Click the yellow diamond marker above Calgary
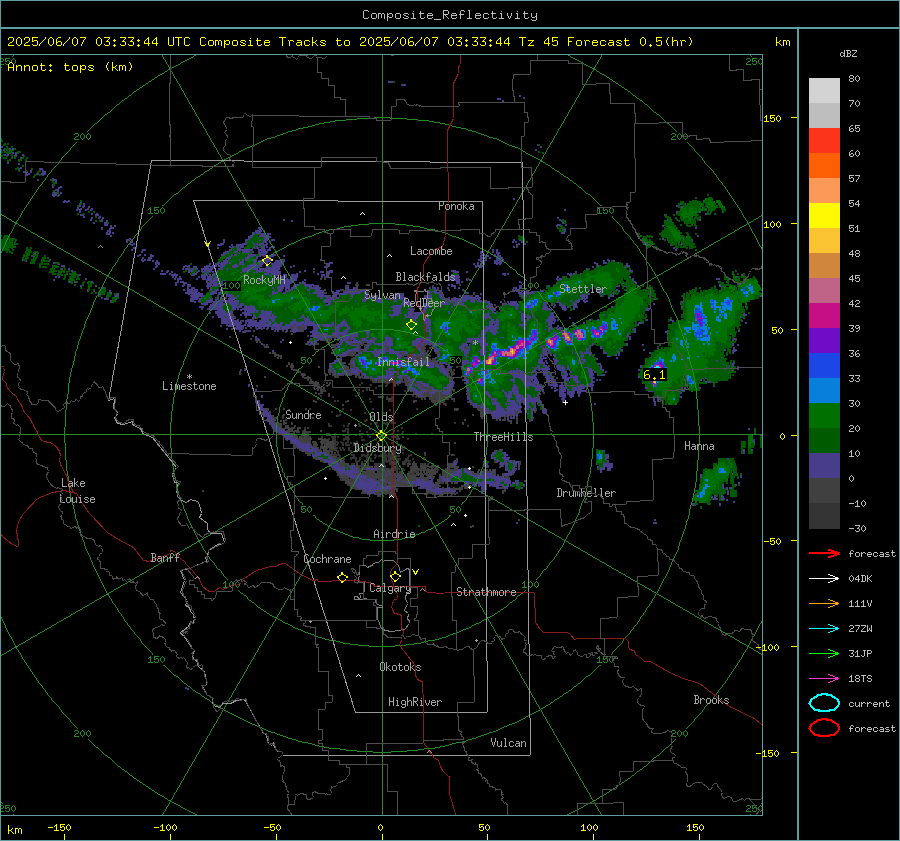 click(x=395, y=576)
